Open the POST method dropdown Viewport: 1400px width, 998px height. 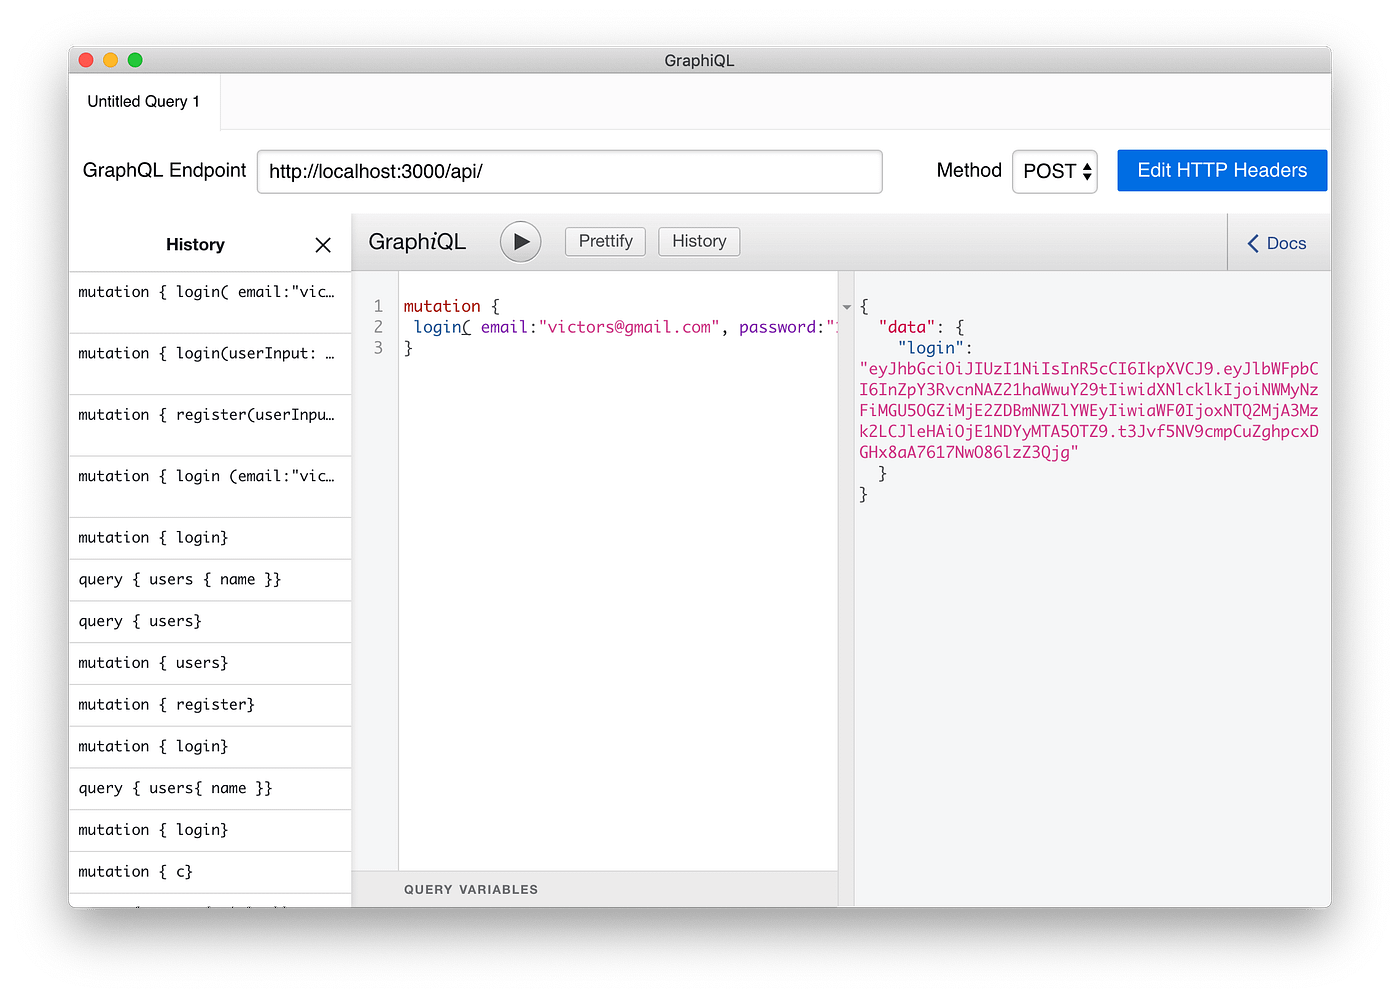point(1054,171)
